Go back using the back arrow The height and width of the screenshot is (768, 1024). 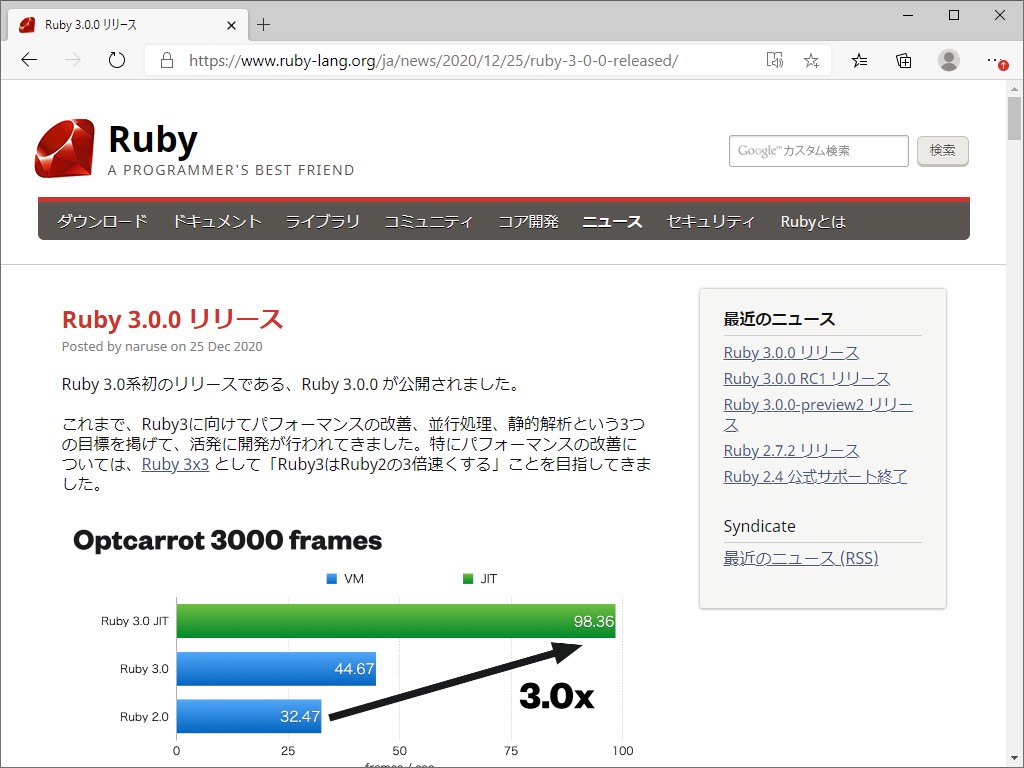pos(28,60)
